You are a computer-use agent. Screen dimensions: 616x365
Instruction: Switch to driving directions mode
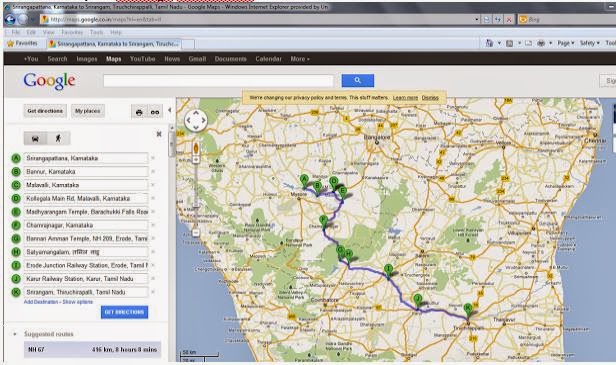coord(35,138)
